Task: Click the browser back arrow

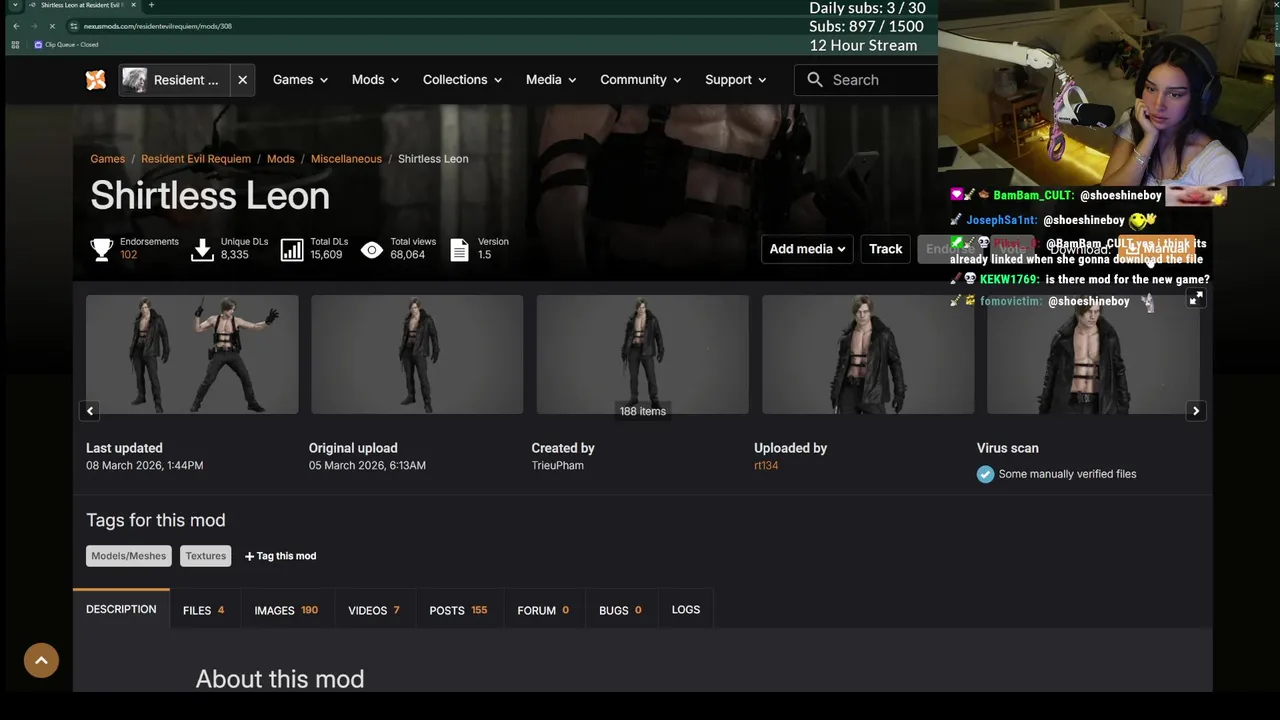Action: pos(16,26)
